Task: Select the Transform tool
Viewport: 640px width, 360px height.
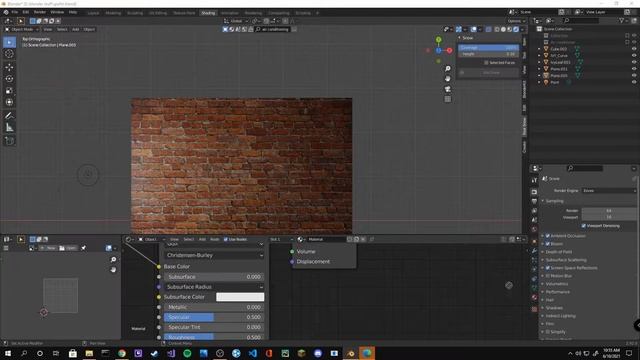Action: (x=9, y=102)
